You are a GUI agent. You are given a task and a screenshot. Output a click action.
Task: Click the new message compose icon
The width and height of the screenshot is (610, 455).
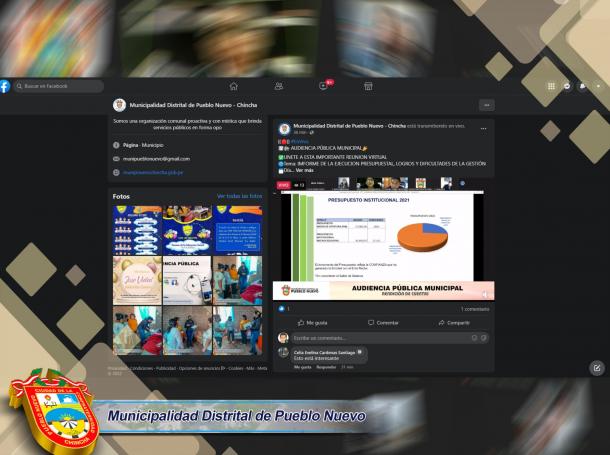pyautogui.click(x=597, y=368)
